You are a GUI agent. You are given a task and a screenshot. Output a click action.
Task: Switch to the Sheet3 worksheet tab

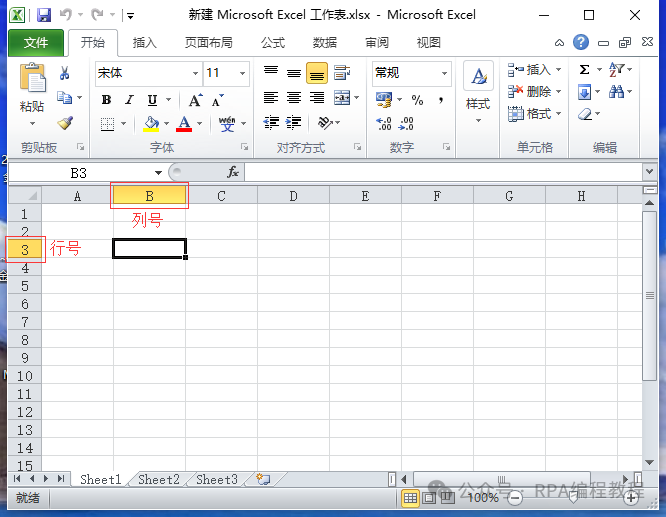point(217,480)
